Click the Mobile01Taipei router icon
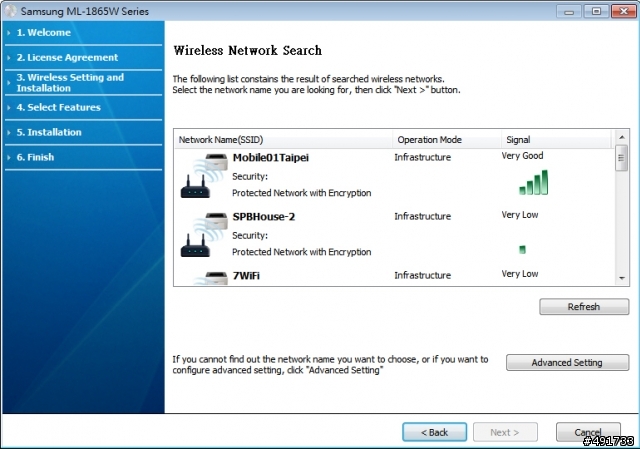This screenshot has height=449, width=640. pos(204,176)
